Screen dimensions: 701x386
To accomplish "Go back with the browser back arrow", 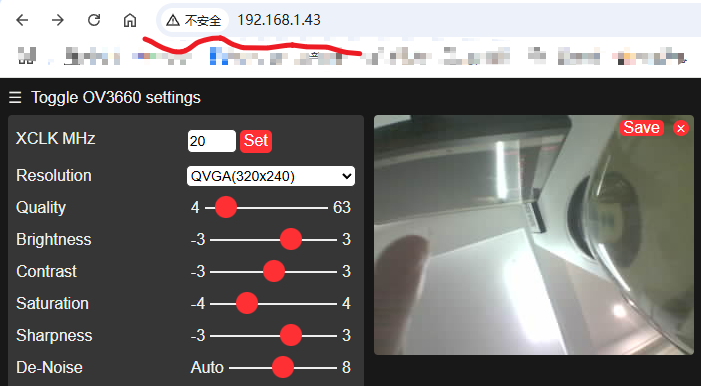I will coord(22,20).
